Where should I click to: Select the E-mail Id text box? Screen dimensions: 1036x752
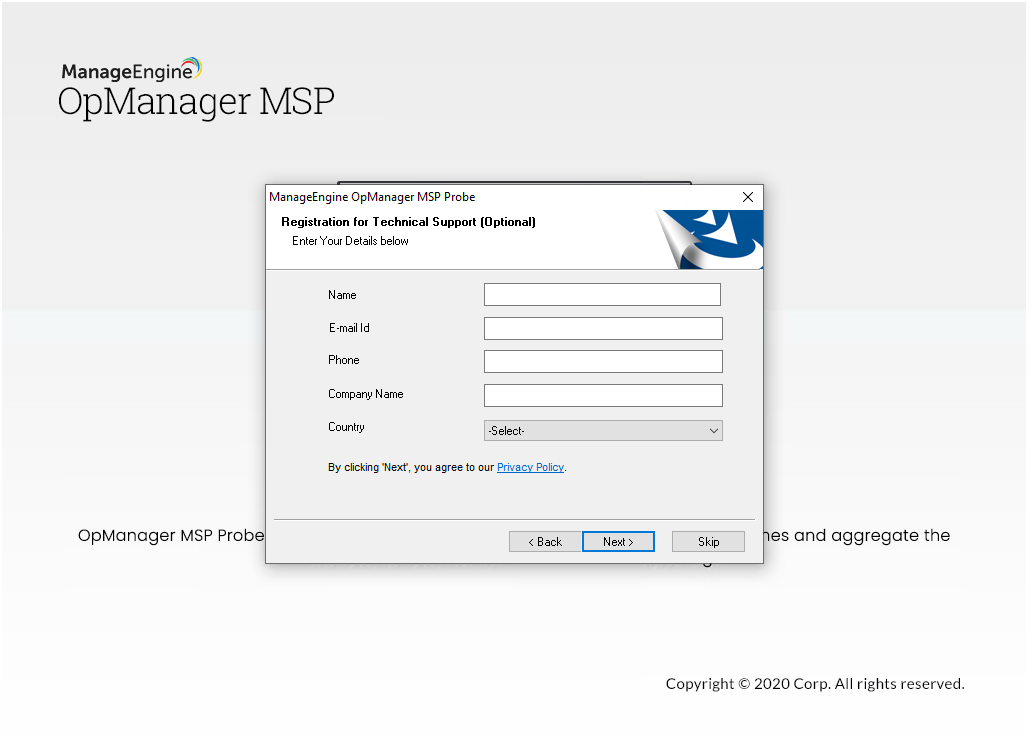(x=602, y=327)
